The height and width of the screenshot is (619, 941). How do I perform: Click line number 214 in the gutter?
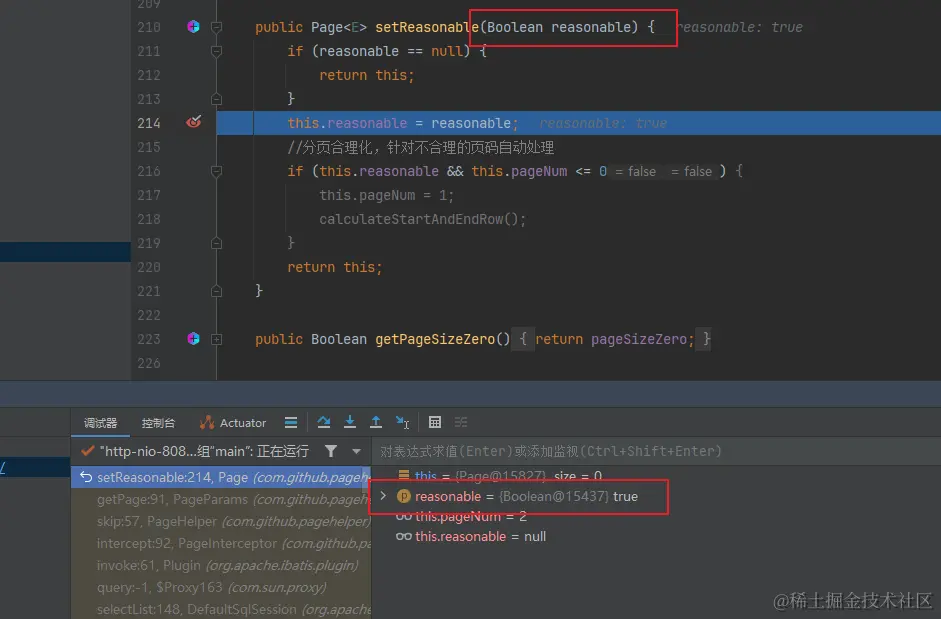[149, 123]
